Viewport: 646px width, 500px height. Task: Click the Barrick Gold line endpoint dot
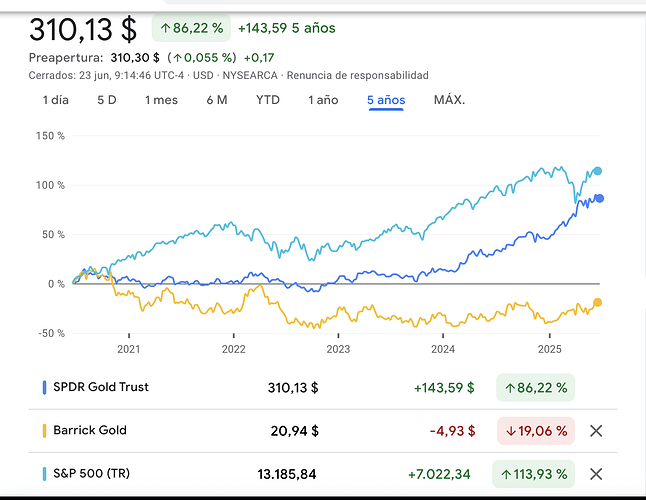pyautogui.click(x=597, y=302)
